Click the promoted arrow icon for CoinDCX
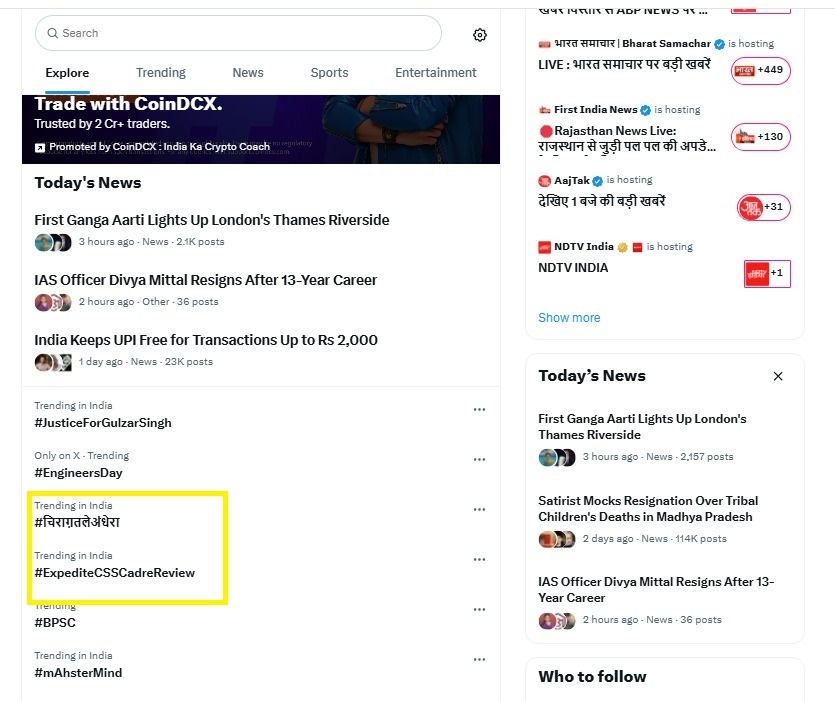Screen dimensions: 835x701 [40, 148]
